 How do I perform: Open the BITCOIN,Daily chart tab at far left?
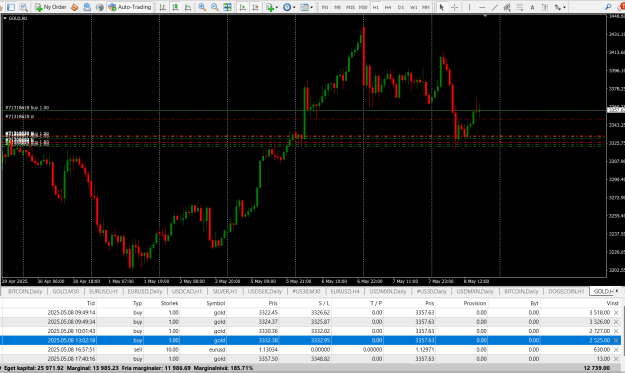point(25,291)
